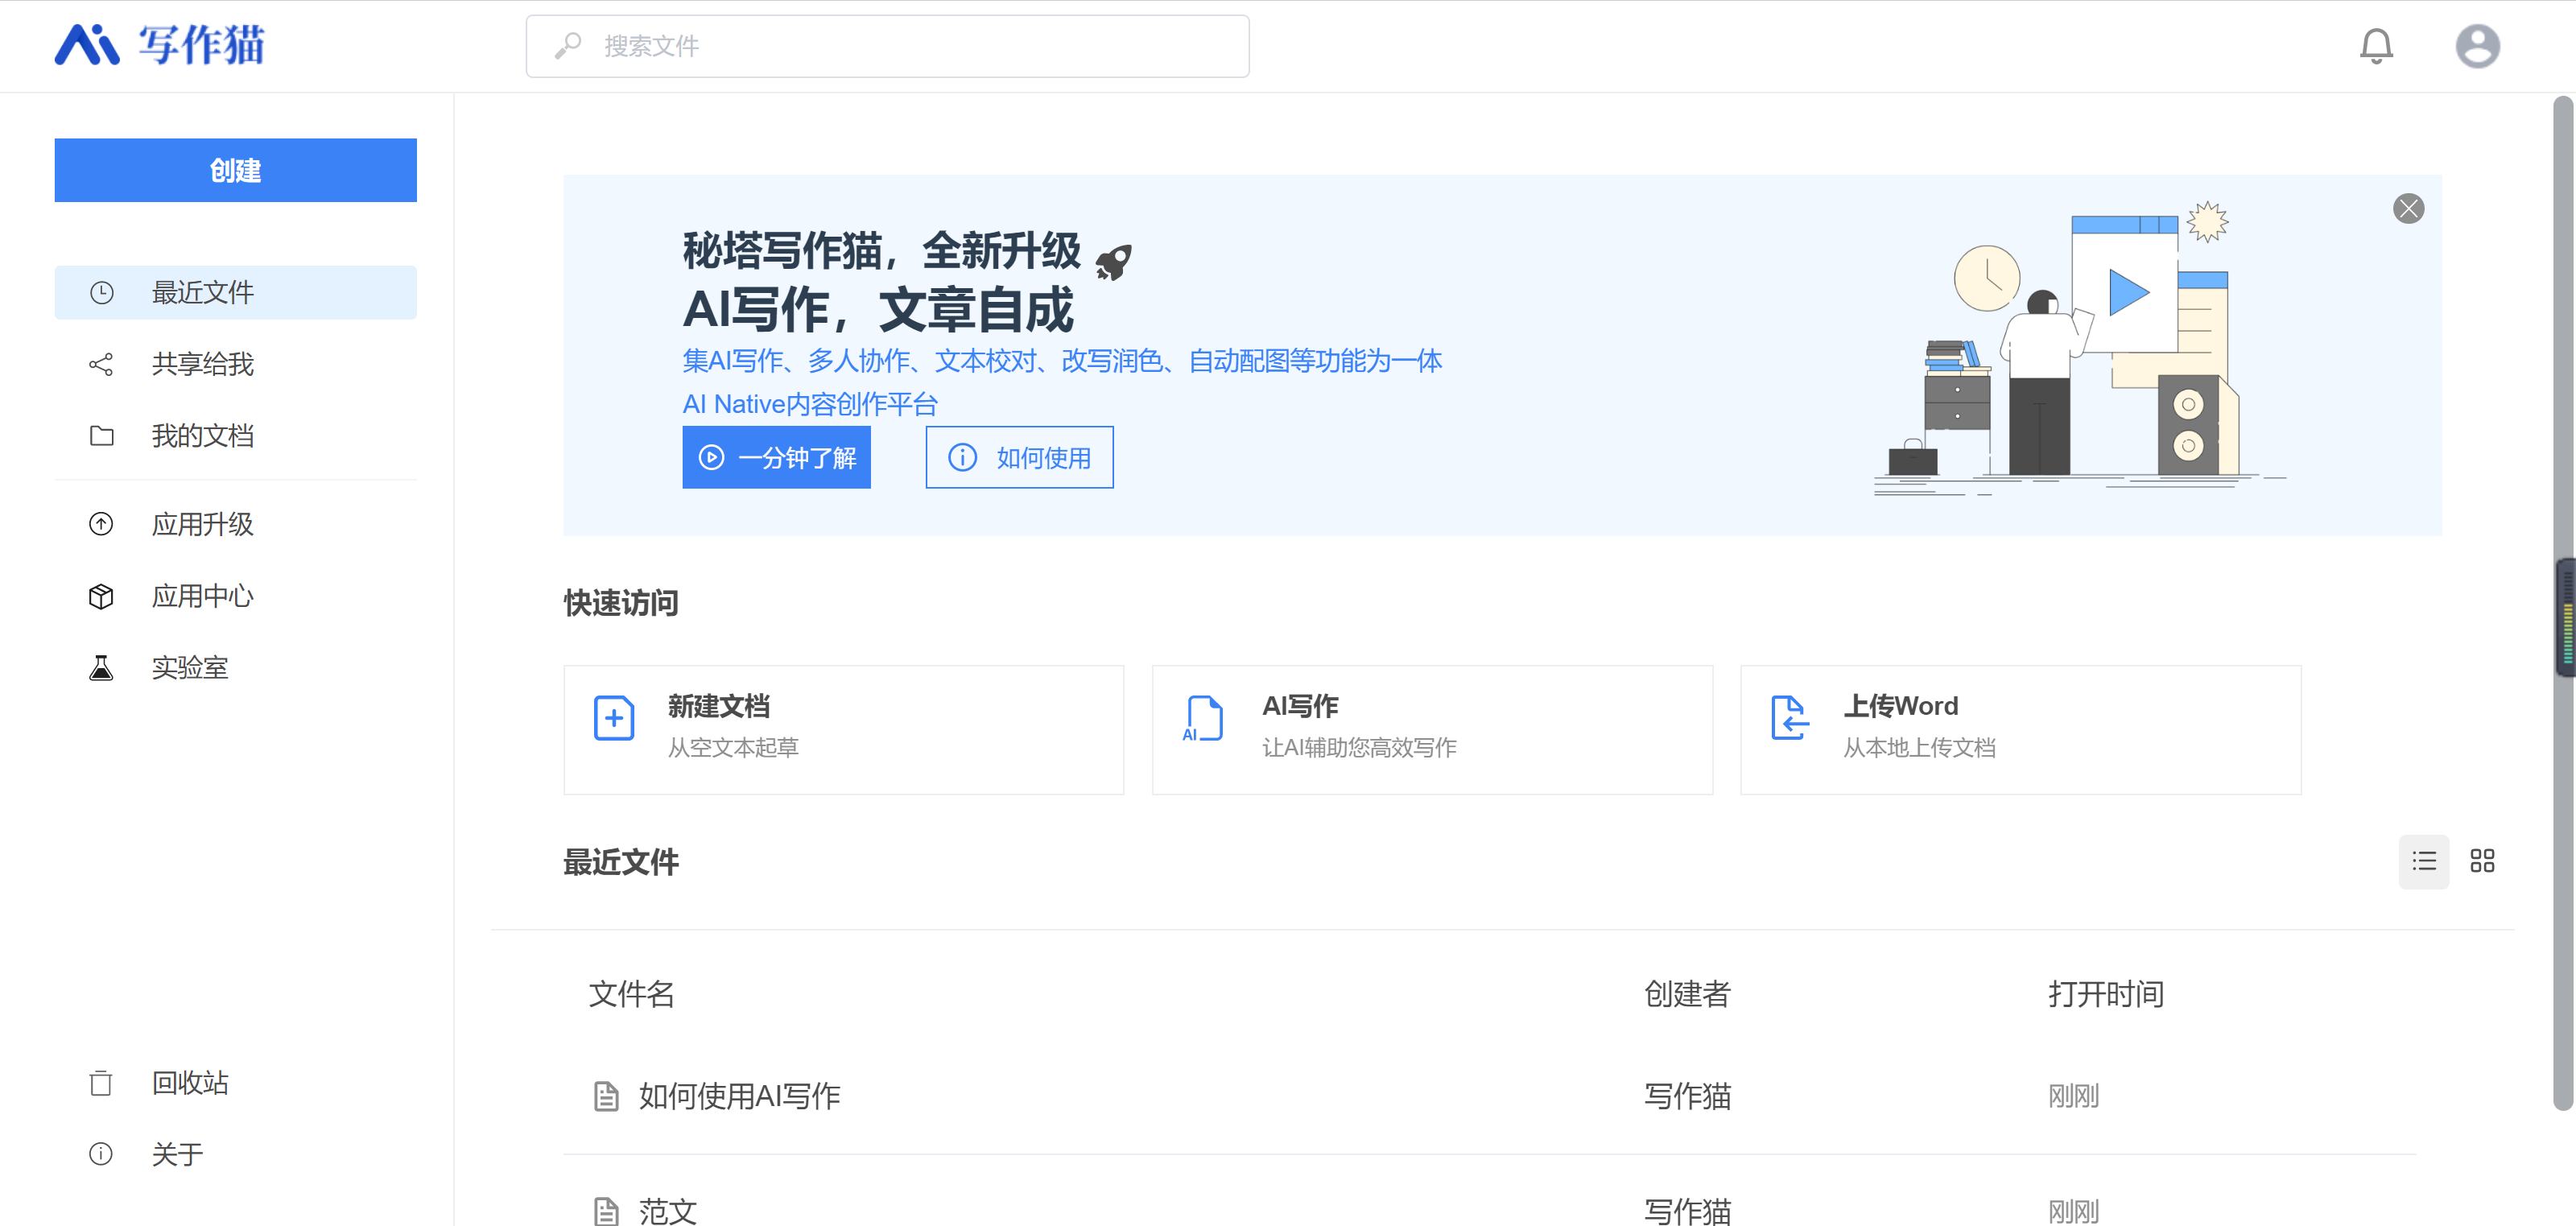Click 如何使用 button

coord(1019,457)
